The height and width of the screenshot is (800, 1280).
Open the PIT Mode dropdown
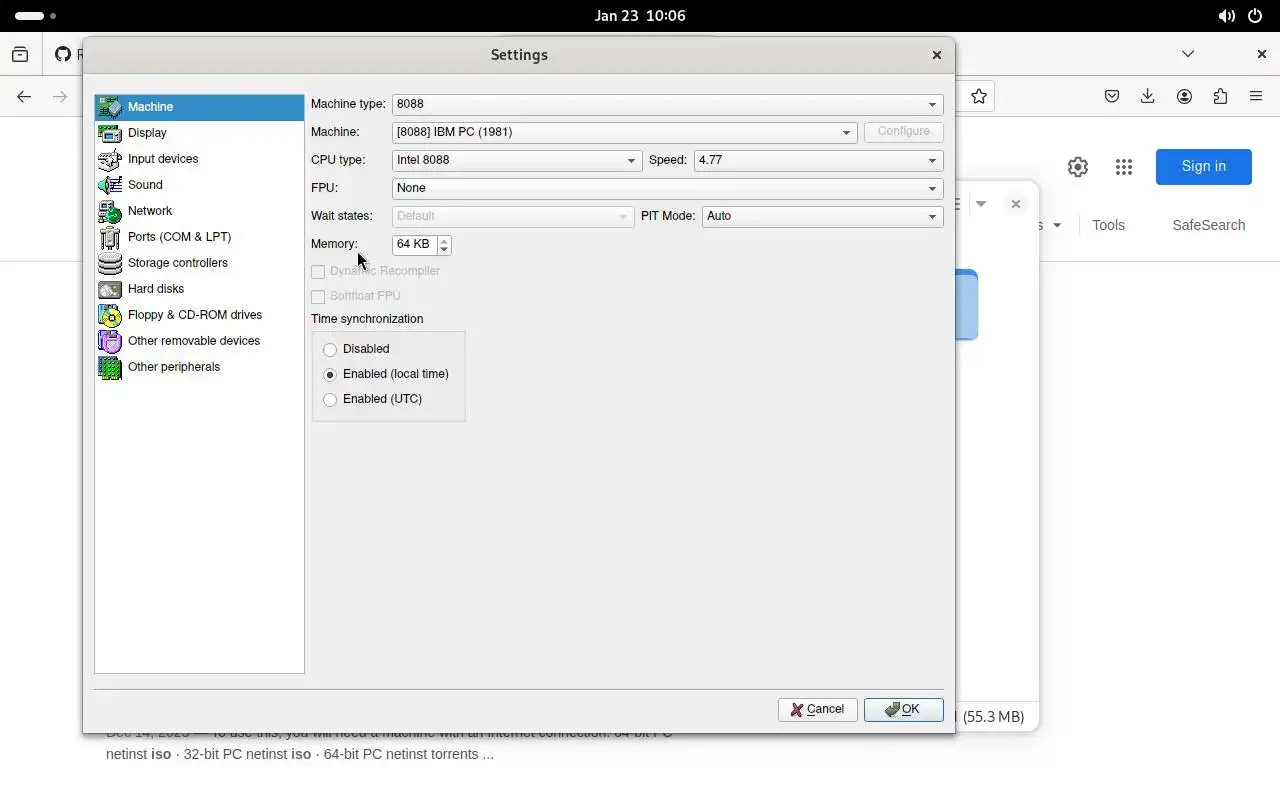822,216
